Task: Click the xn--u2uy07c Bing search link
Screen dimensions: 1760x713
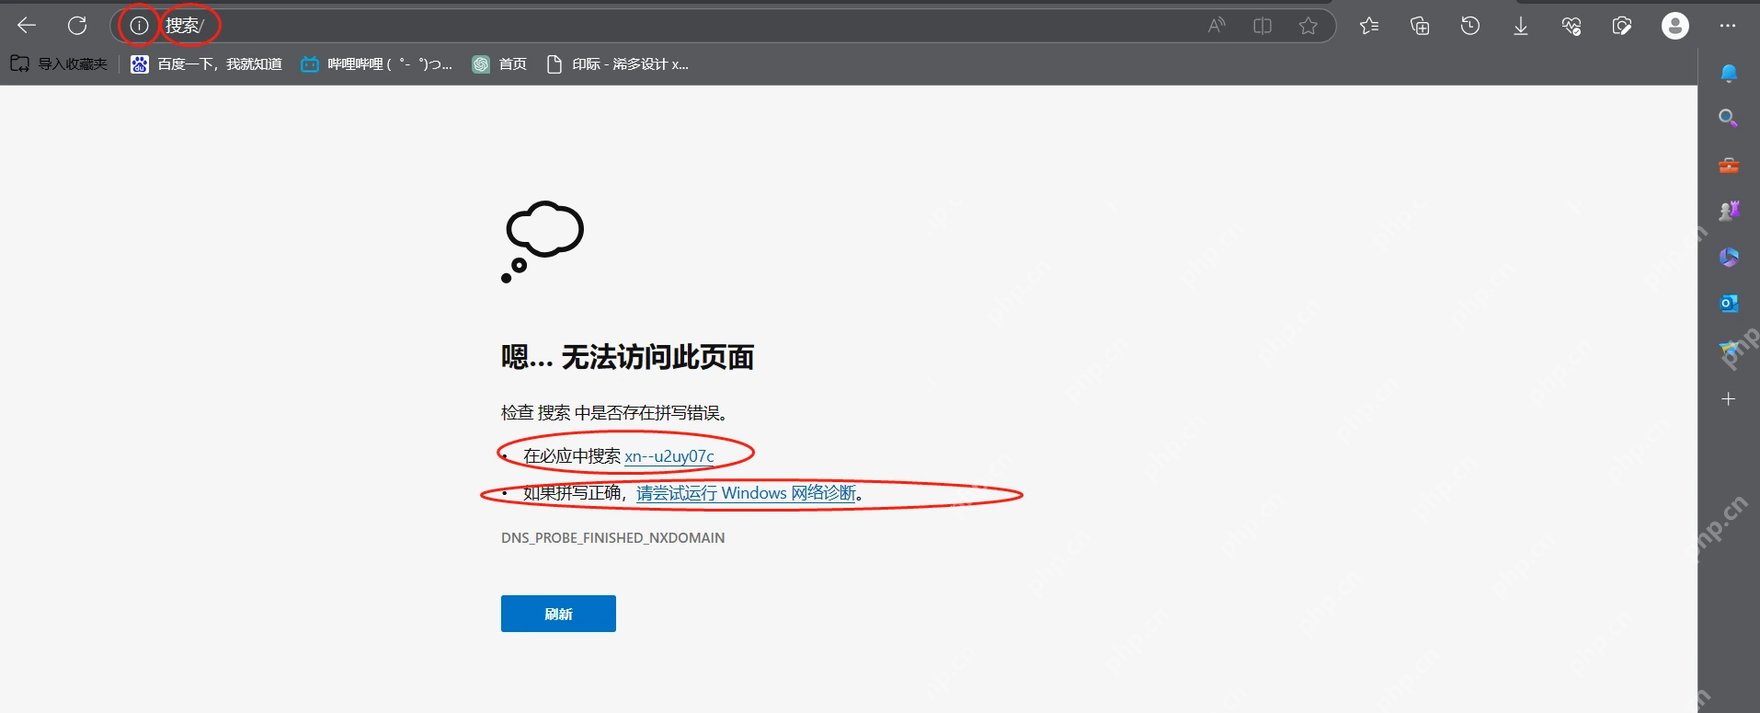Action: tap(669, 456)
